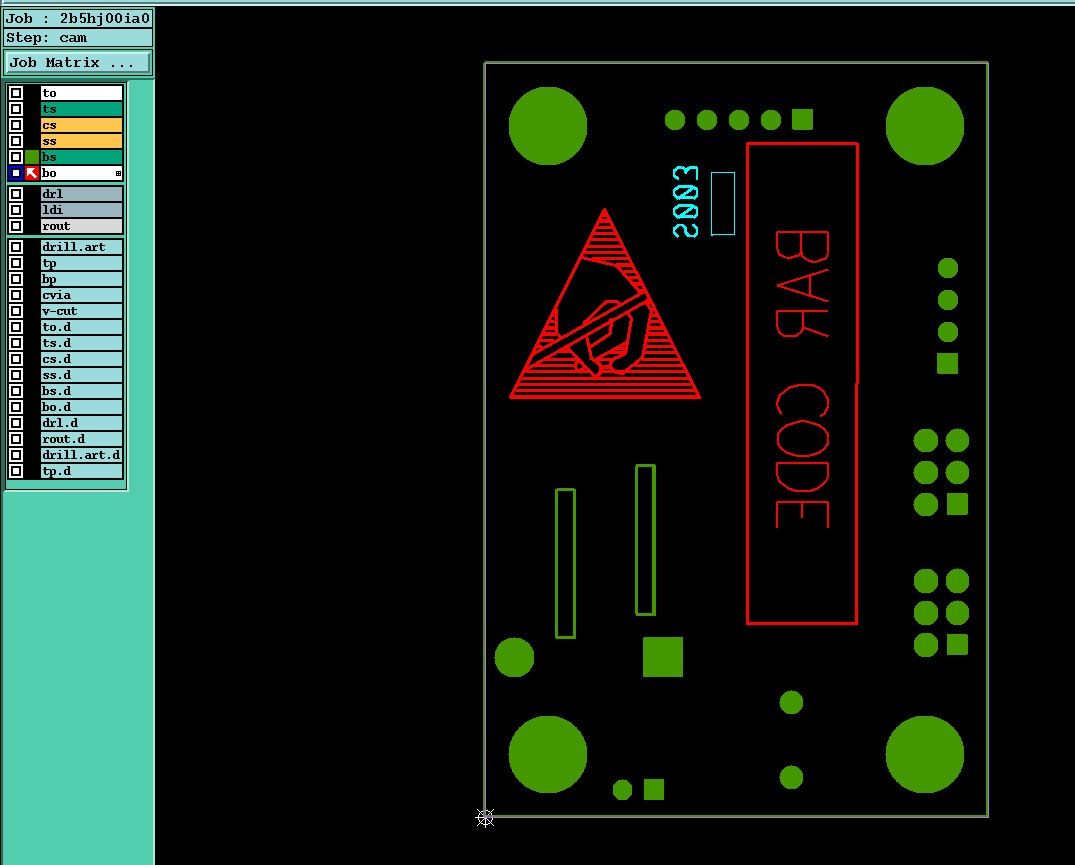The height and width of the screenshot is (865, 1075).
Task: Select the 'bp' layer name
Action: (82, 279)
